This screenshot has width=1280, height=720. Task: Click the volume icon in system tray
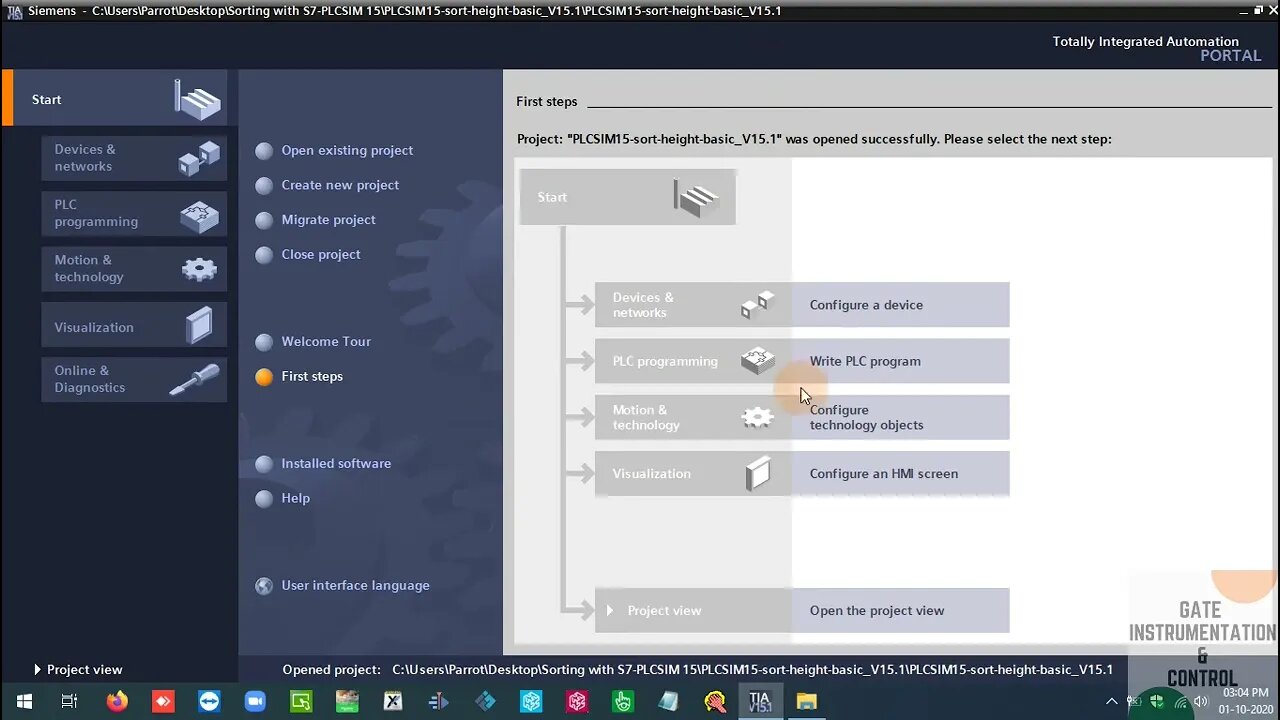tap(1201, 701)
